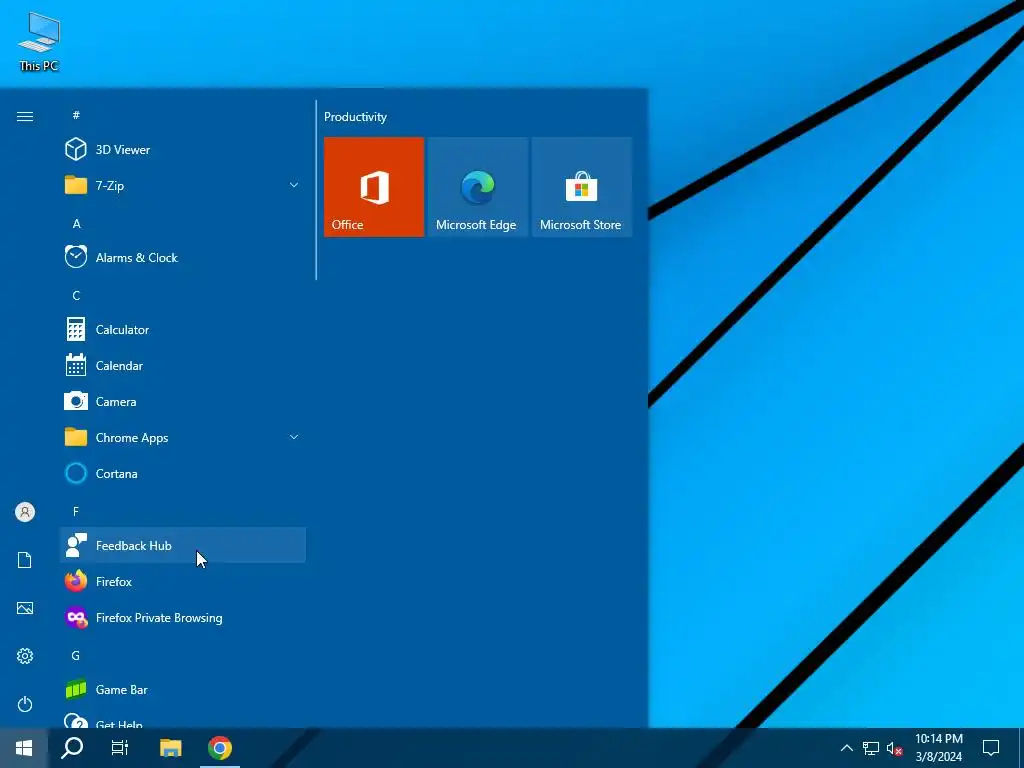The image size is (1024, 768).
Task: Show hidden system tray icons
Action: (846, 748)
